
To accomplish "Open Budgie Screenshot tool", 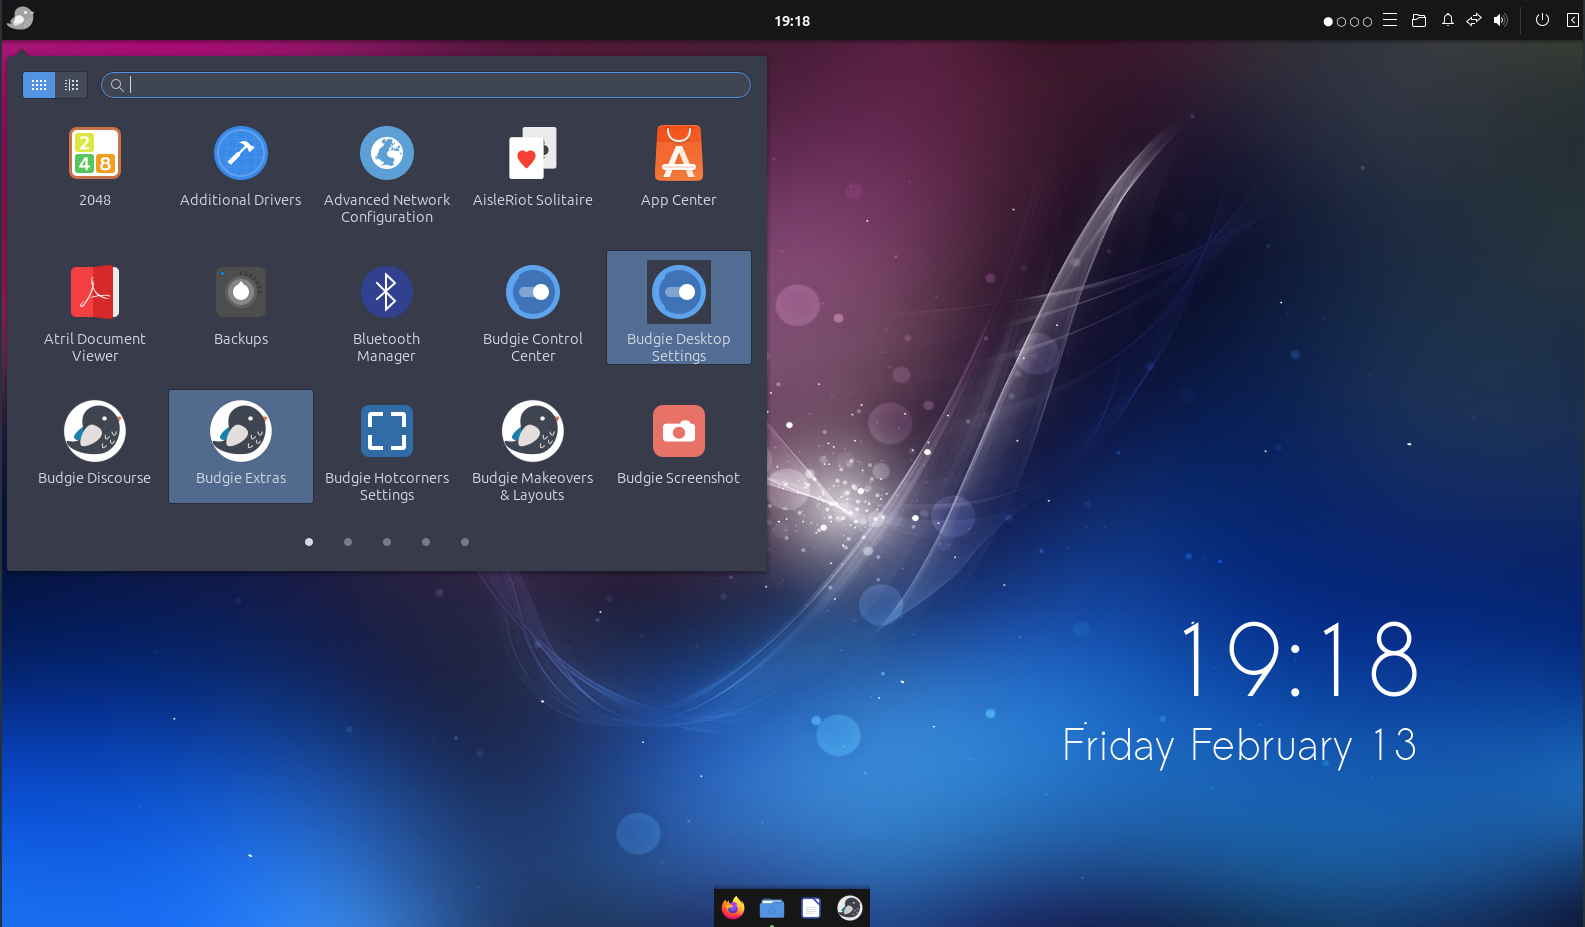I will [x=679, y=447].
